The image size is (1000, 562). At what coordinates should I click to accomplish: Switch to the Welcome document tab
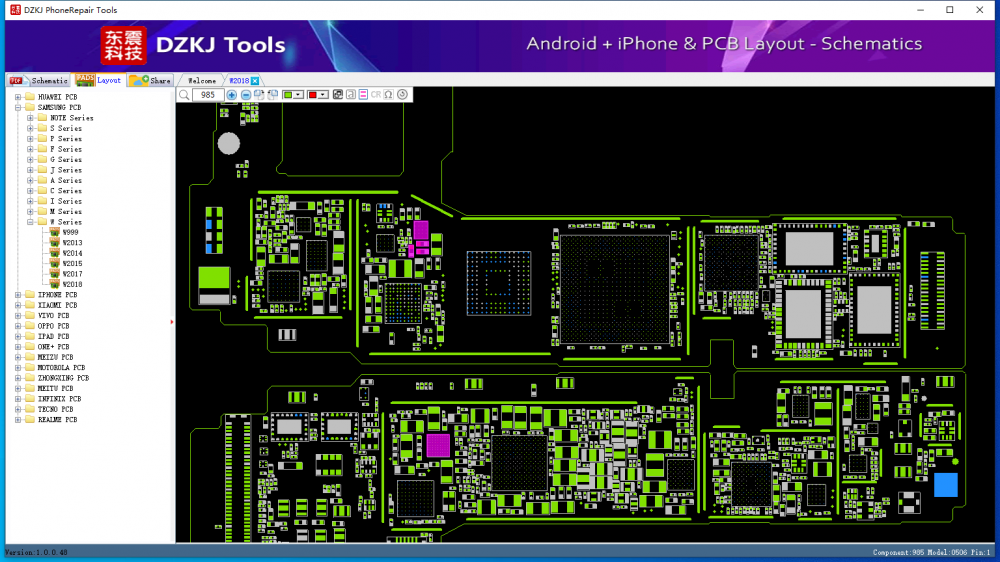(x=201, y=80)
